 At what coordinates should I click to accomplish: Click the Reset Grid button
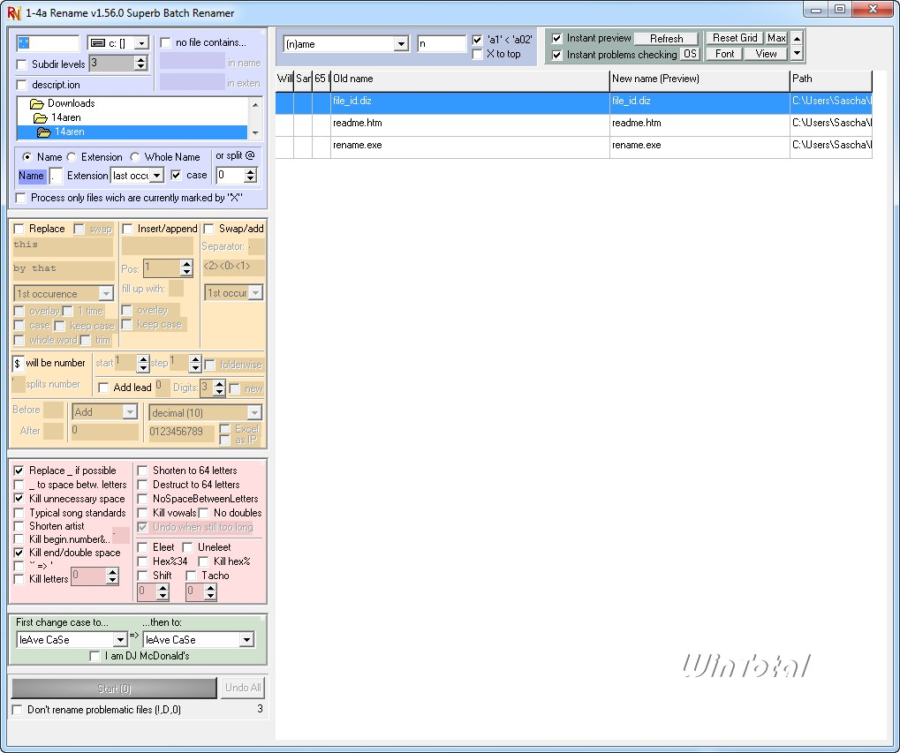point(735,38)
